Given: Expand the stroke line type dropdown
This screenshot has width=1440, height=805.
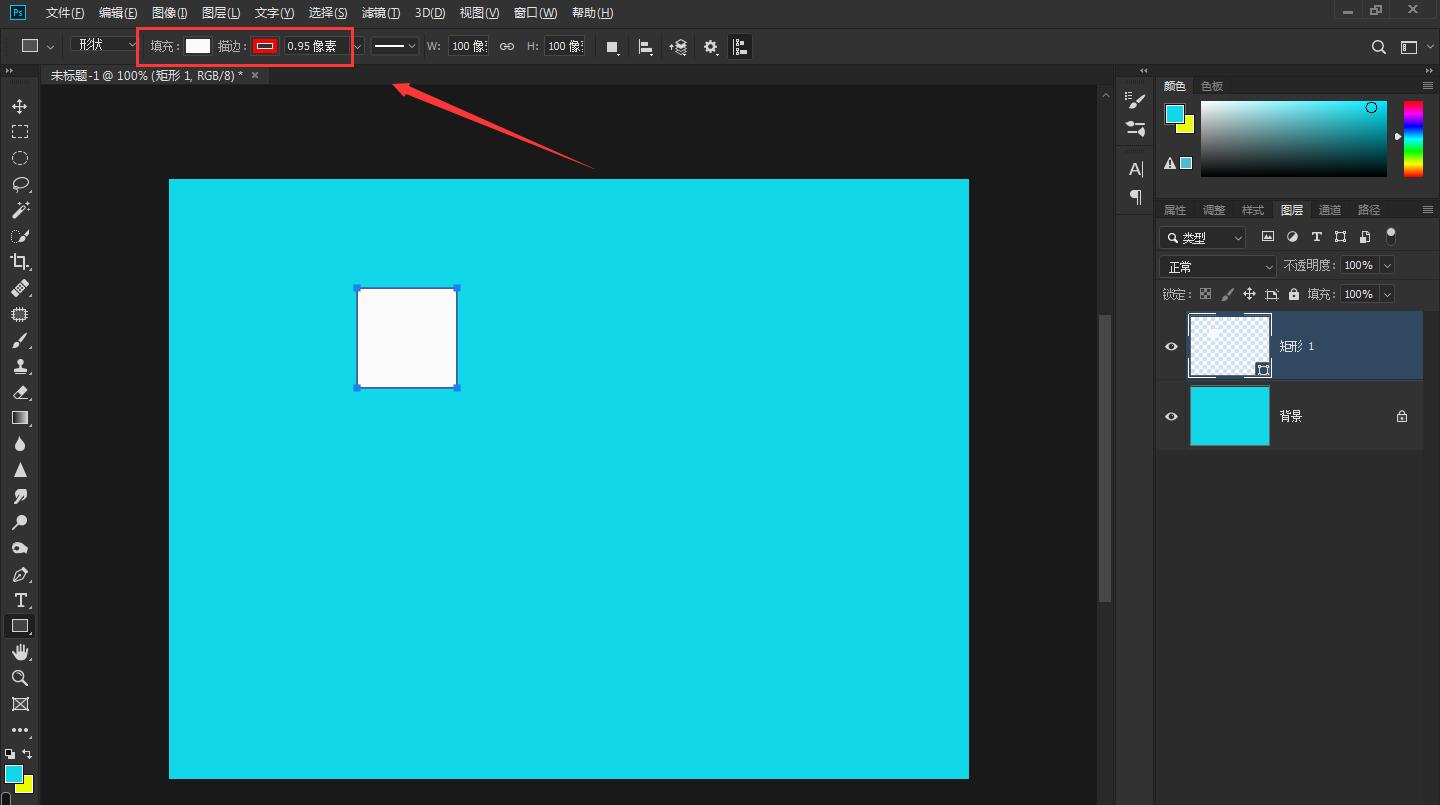Looking at the screenshot, I should click(x=395, y=46).
